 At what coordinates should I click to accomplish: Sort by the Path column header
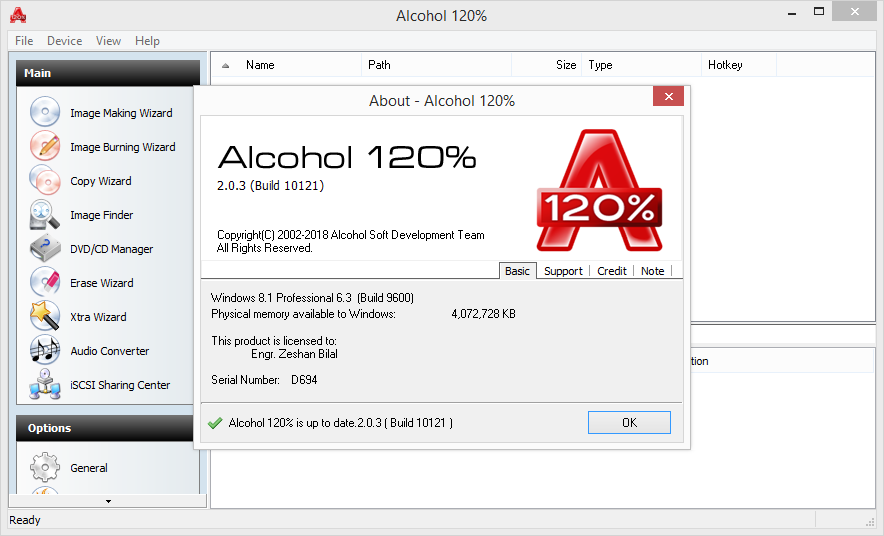click(436, 65)
